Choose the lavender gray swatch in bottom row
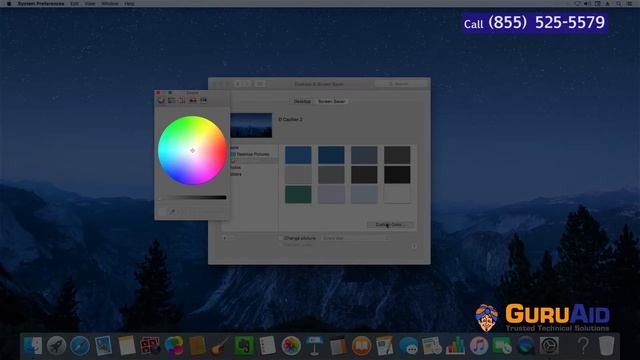Screen dimensions: 640x360 pos(331,194)
